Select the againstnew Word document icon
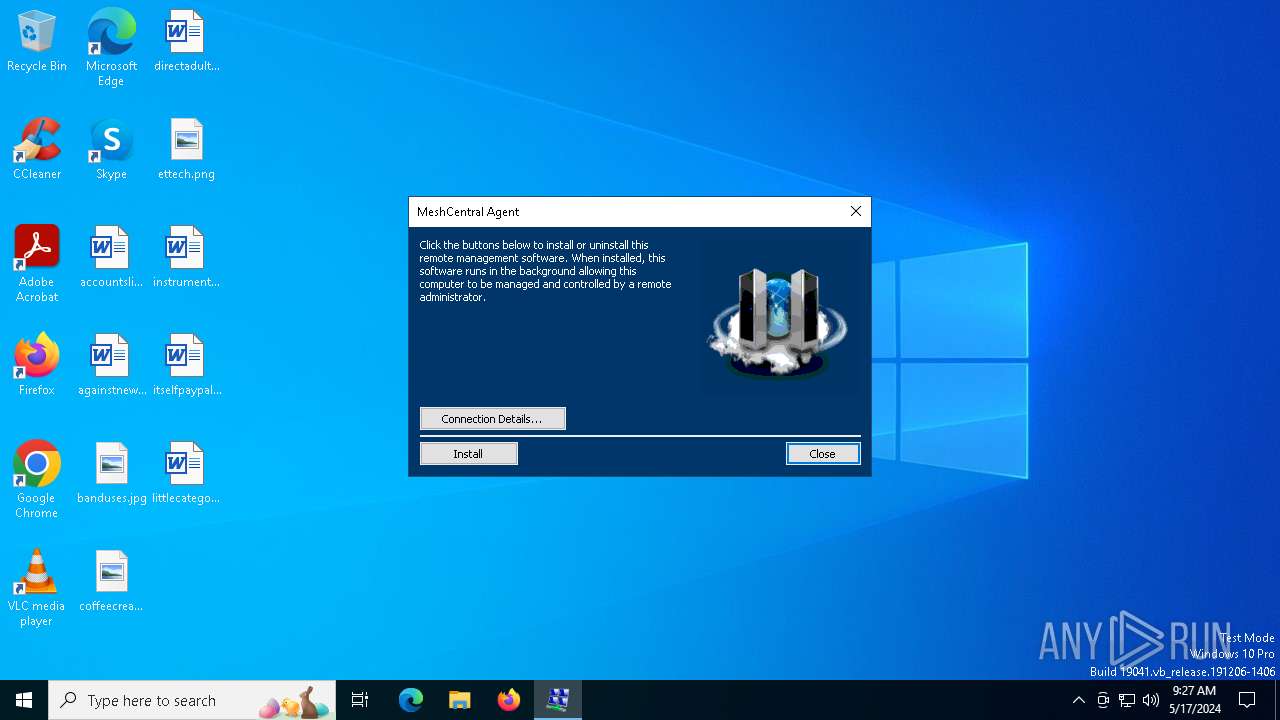 coord(111,366)
